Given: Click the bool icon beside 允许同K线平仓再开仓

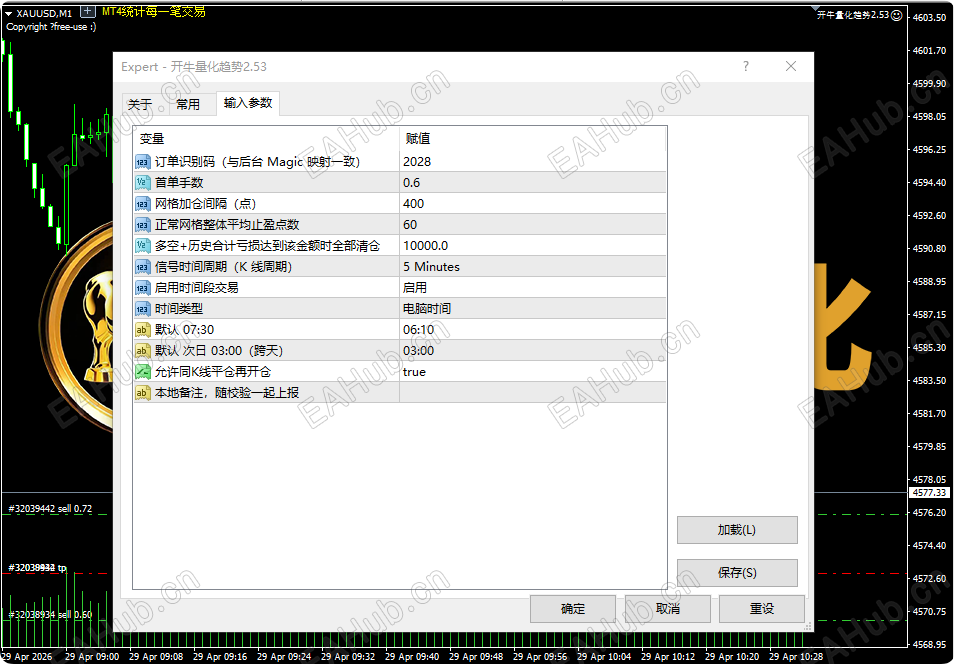Looking at the screenshot, I should pos(143,372).
